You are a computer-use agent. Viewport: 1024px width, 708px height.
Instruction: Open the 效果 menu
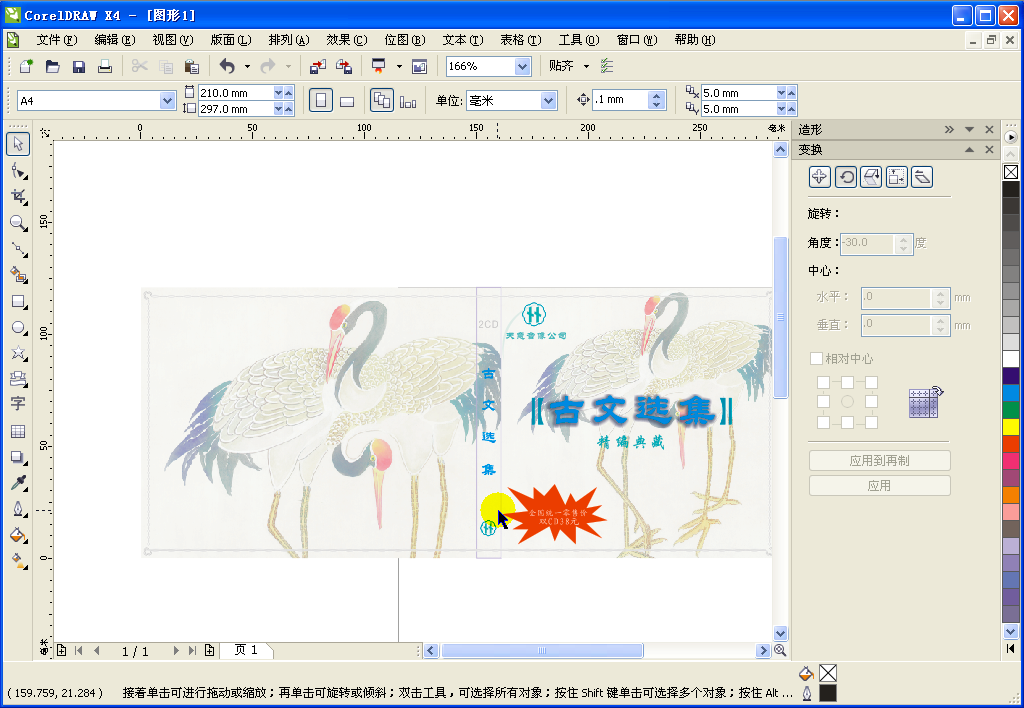pyautogui.click(x=347, y=40)
